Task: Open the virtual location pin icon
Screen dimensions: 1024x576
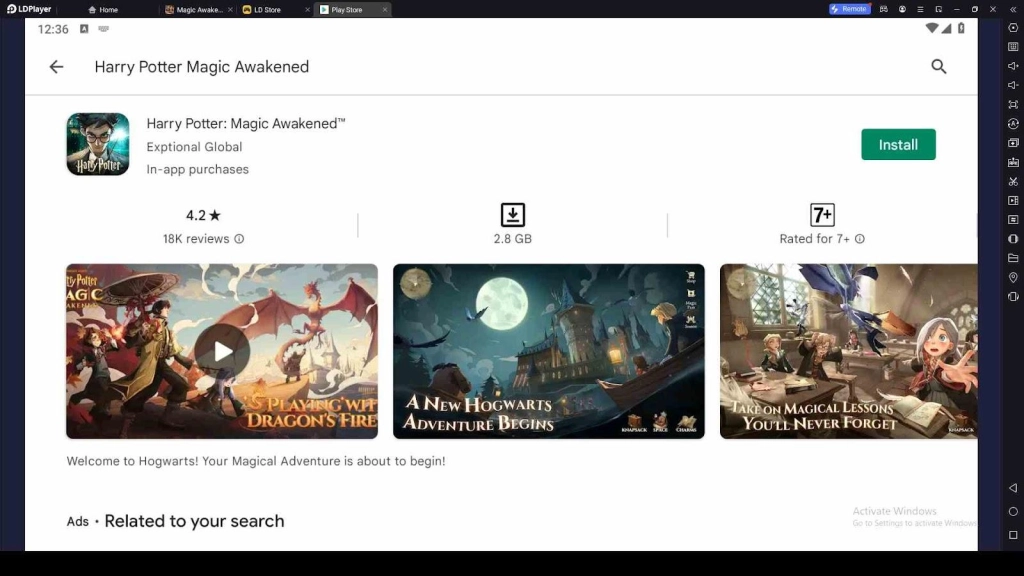Action: [x=1013, y=278]
